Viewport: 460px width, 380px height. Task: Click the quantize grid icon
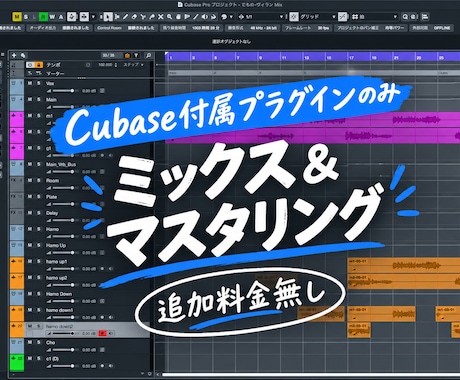pos(355,17)
